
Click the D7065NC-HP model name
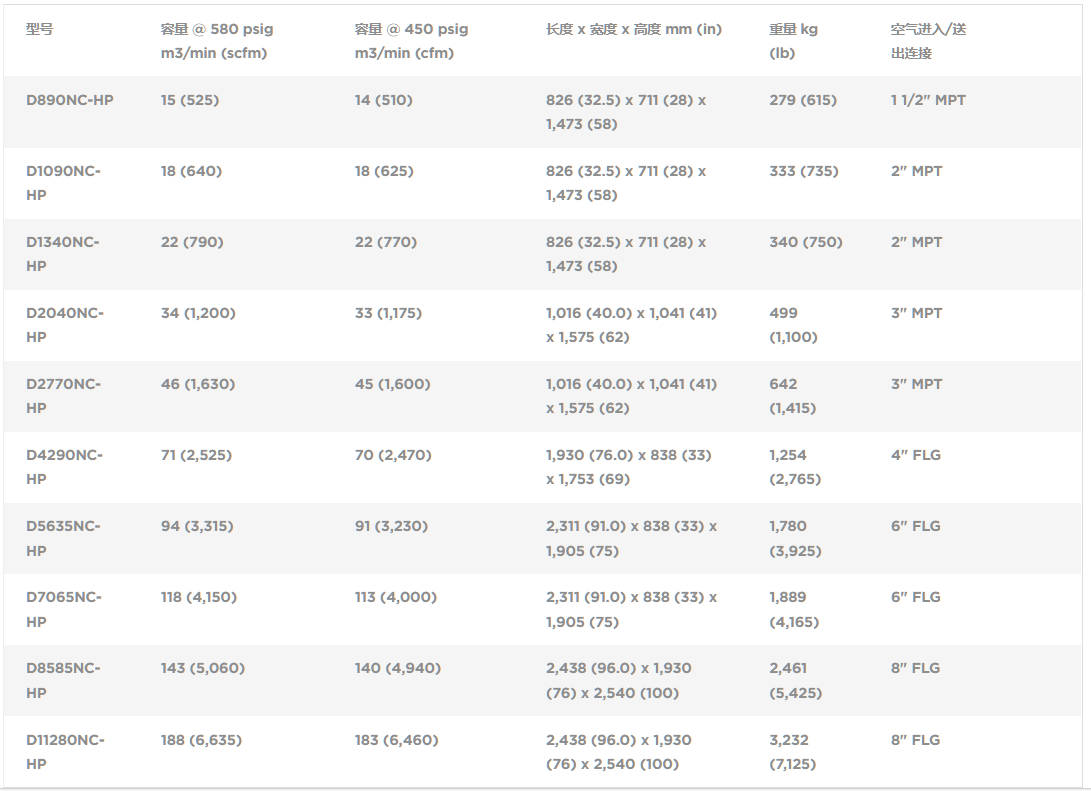point(63,609)
